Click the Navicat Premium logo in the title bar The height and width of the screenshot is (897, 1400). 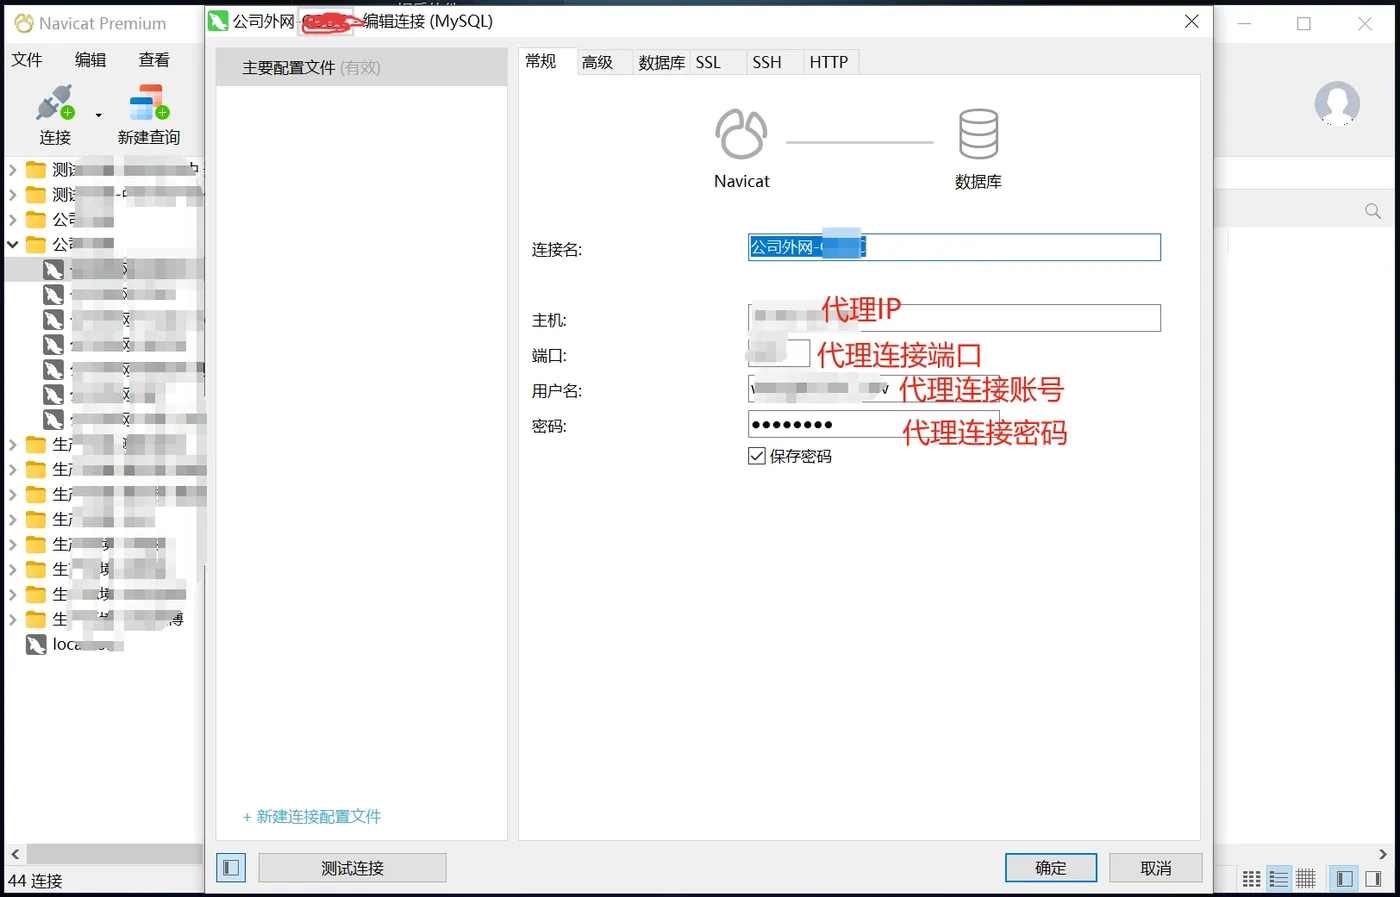[x=24, y=23]
